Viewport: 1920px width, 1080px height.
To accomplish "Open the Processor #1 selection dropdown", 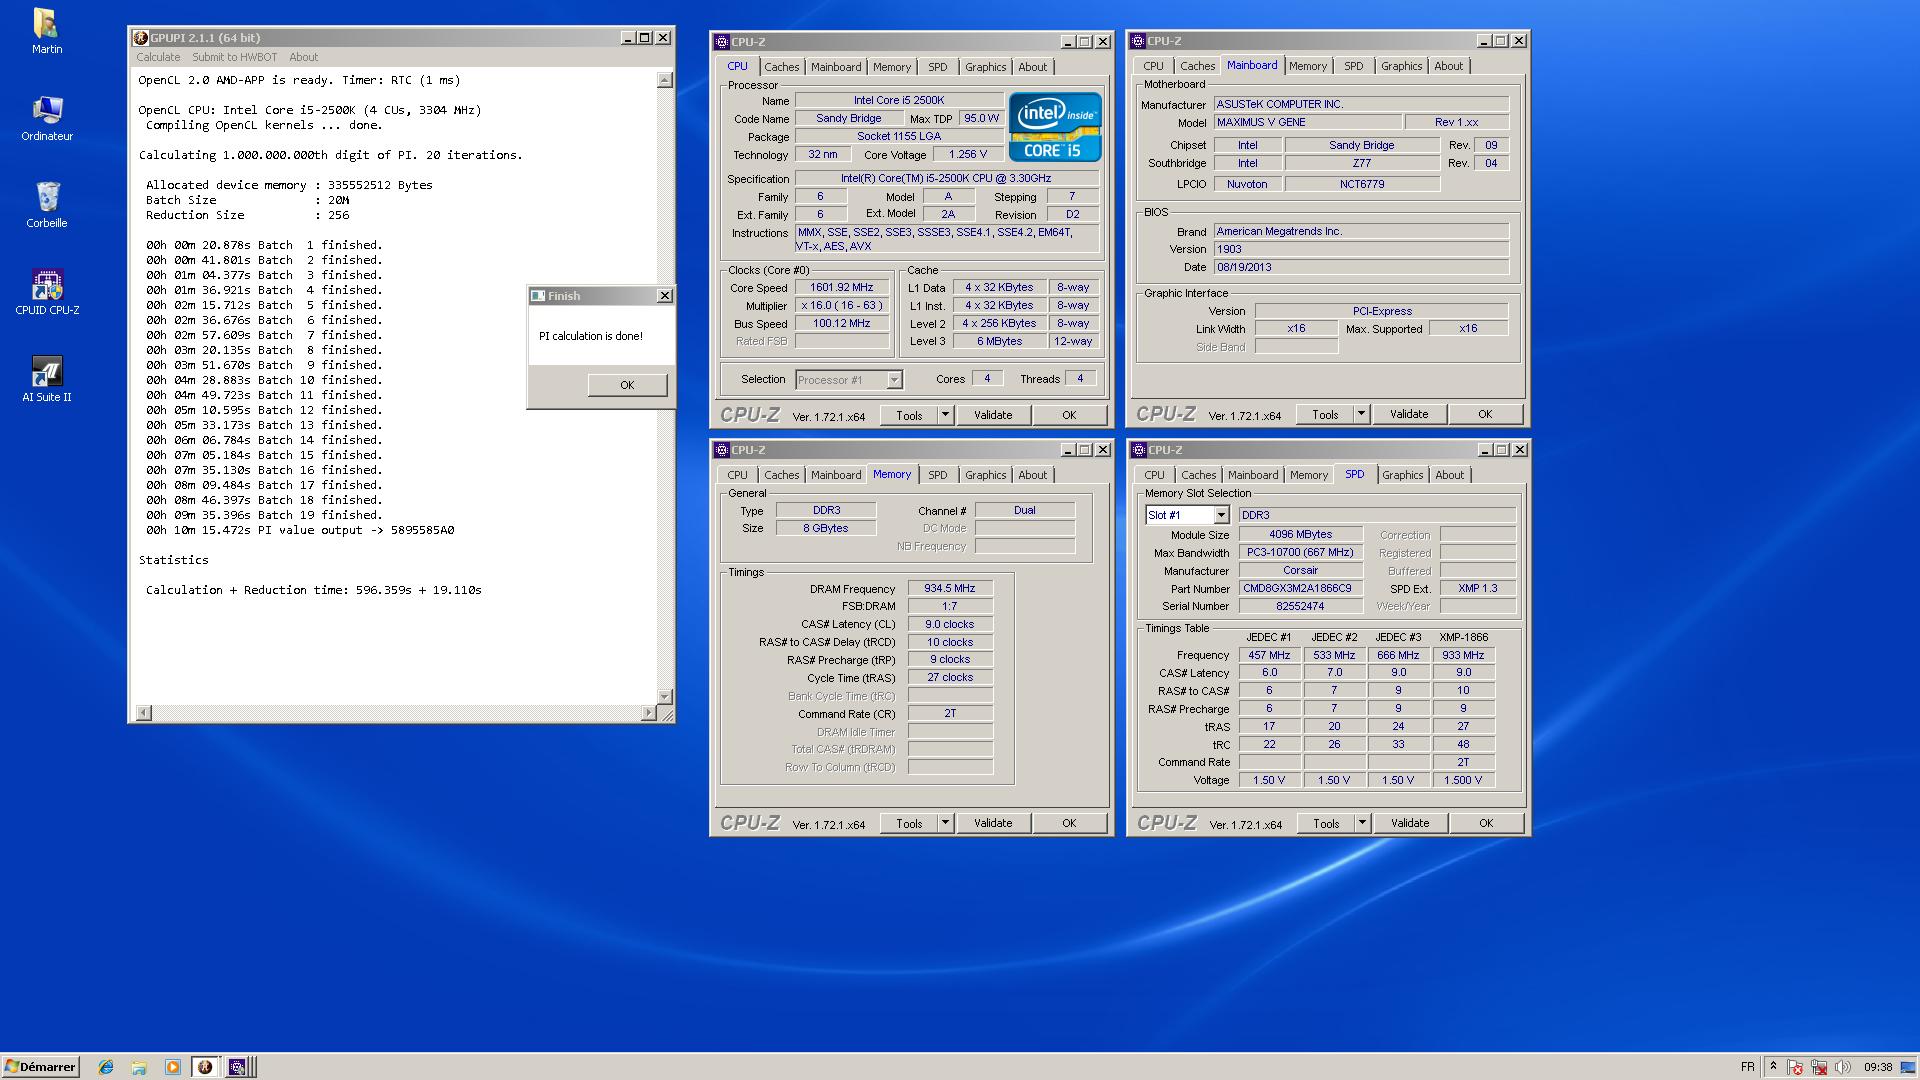I will coord(894,380).
